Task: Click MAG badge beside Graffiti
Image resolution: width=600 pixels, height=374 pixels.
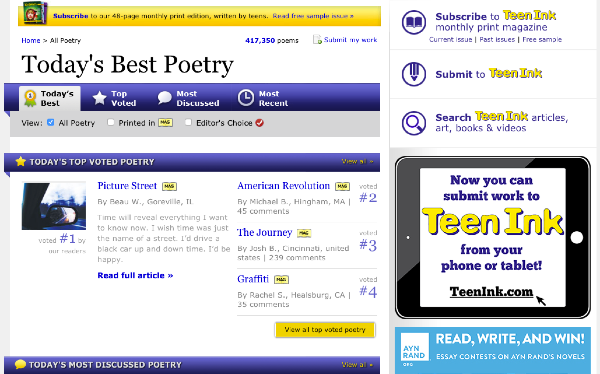Action: (x=281, y=279)
